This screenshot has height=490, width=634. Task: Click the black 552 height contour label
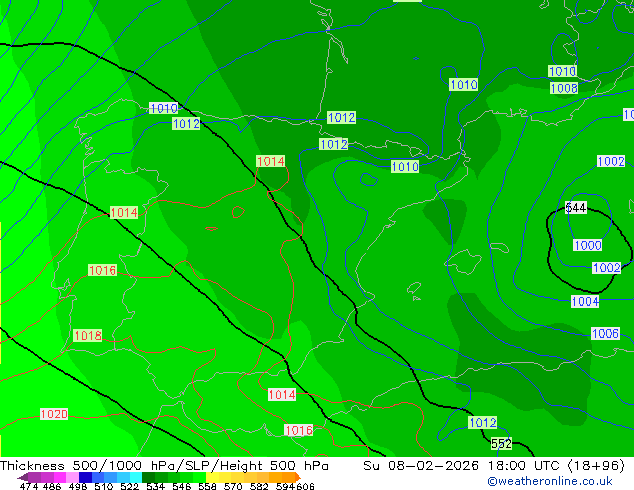coord(501,444)
